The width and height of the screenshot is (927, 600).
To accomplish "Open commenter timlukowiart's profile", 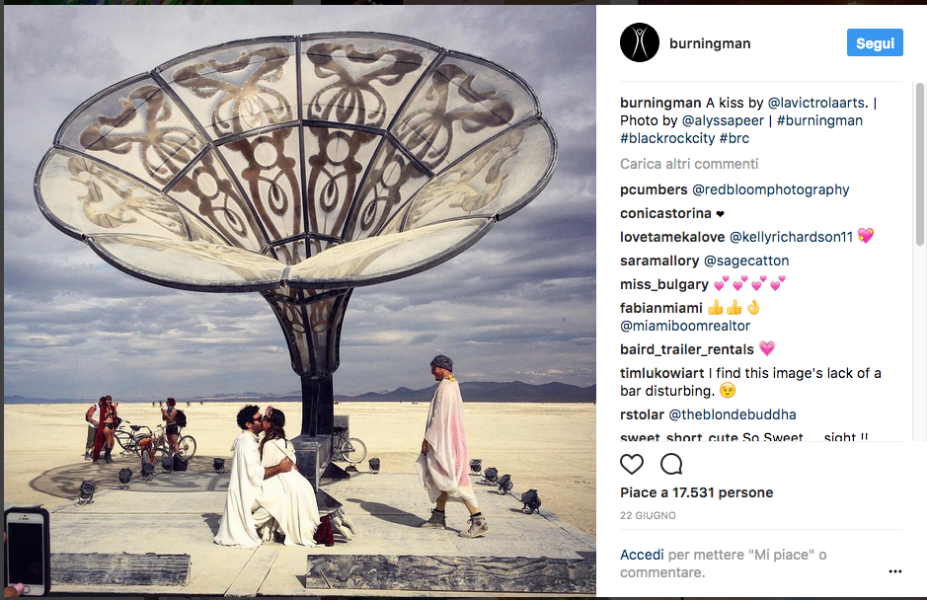I will (x=662, y=373).
